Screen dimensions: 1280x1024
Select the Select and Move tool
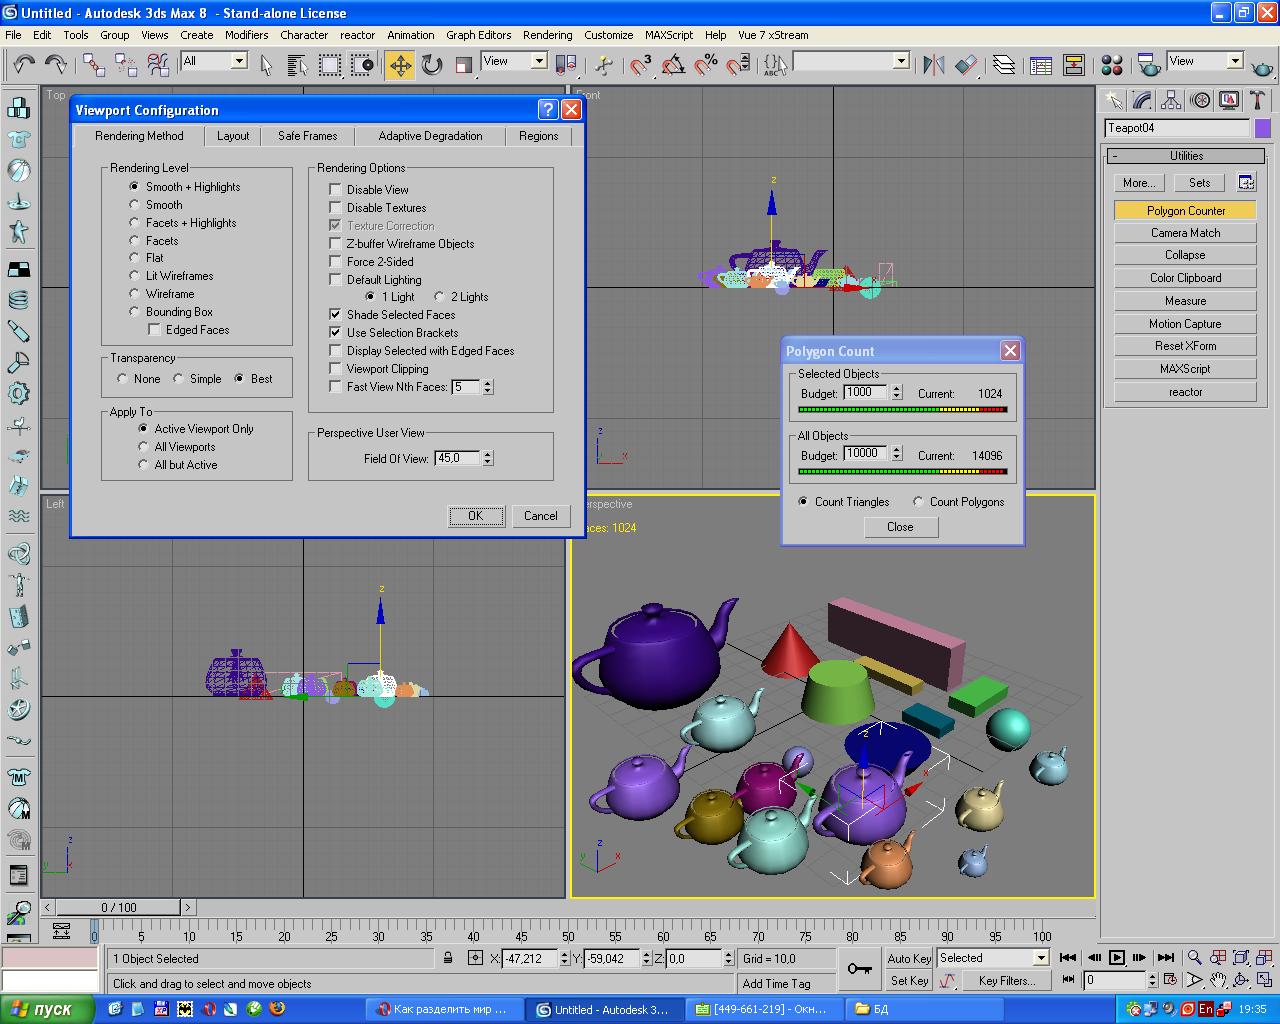400,66
